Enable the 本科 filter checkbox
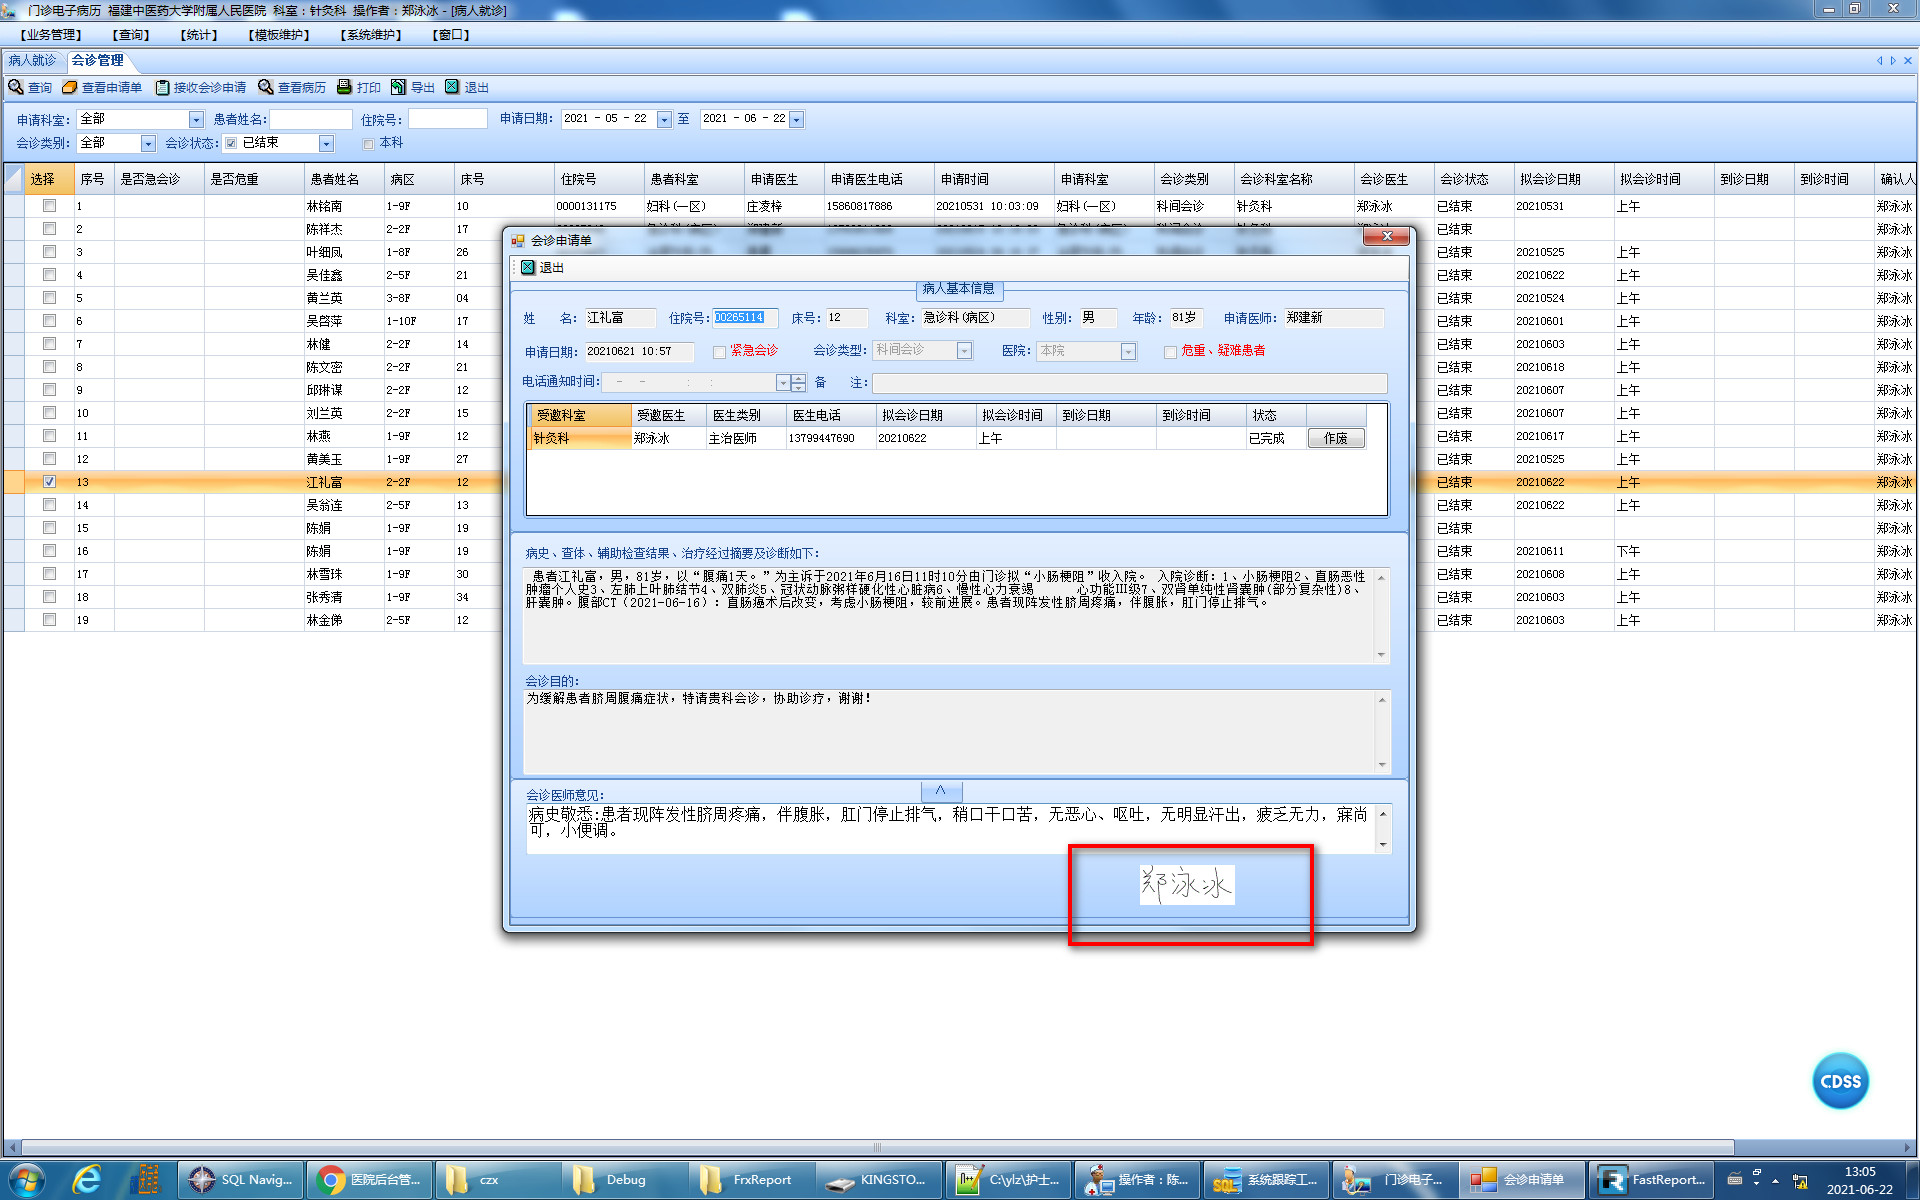Screen dimensions: 1920x1200 point(368,143)
